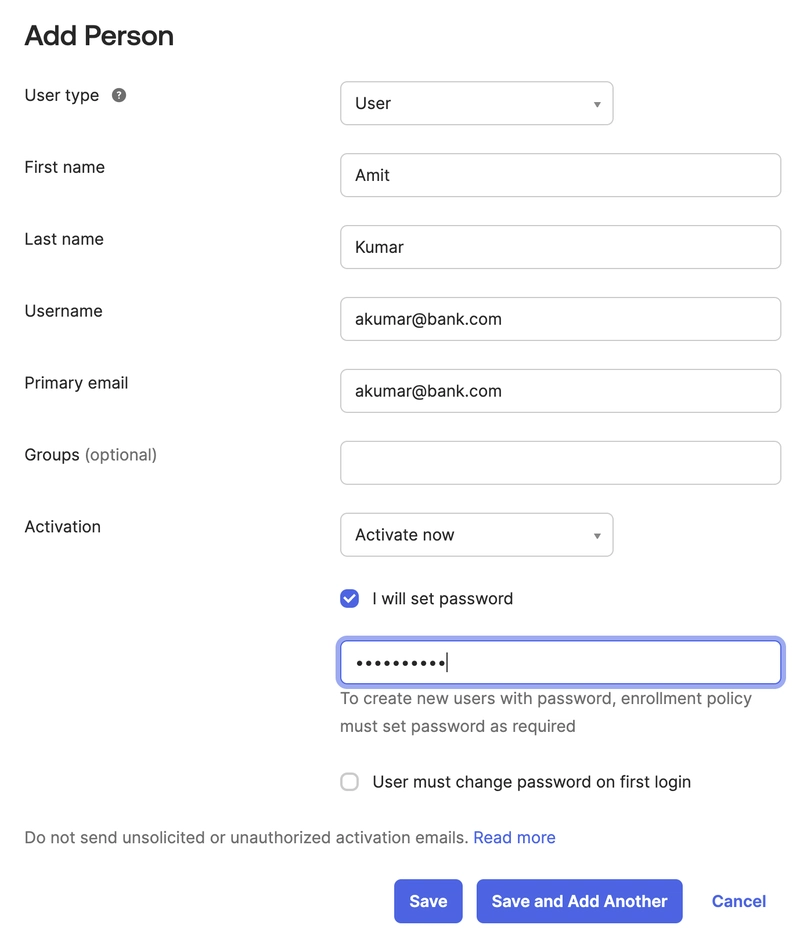
Task: Uncheck the I will set password checkbox
Action: [349, 598]
